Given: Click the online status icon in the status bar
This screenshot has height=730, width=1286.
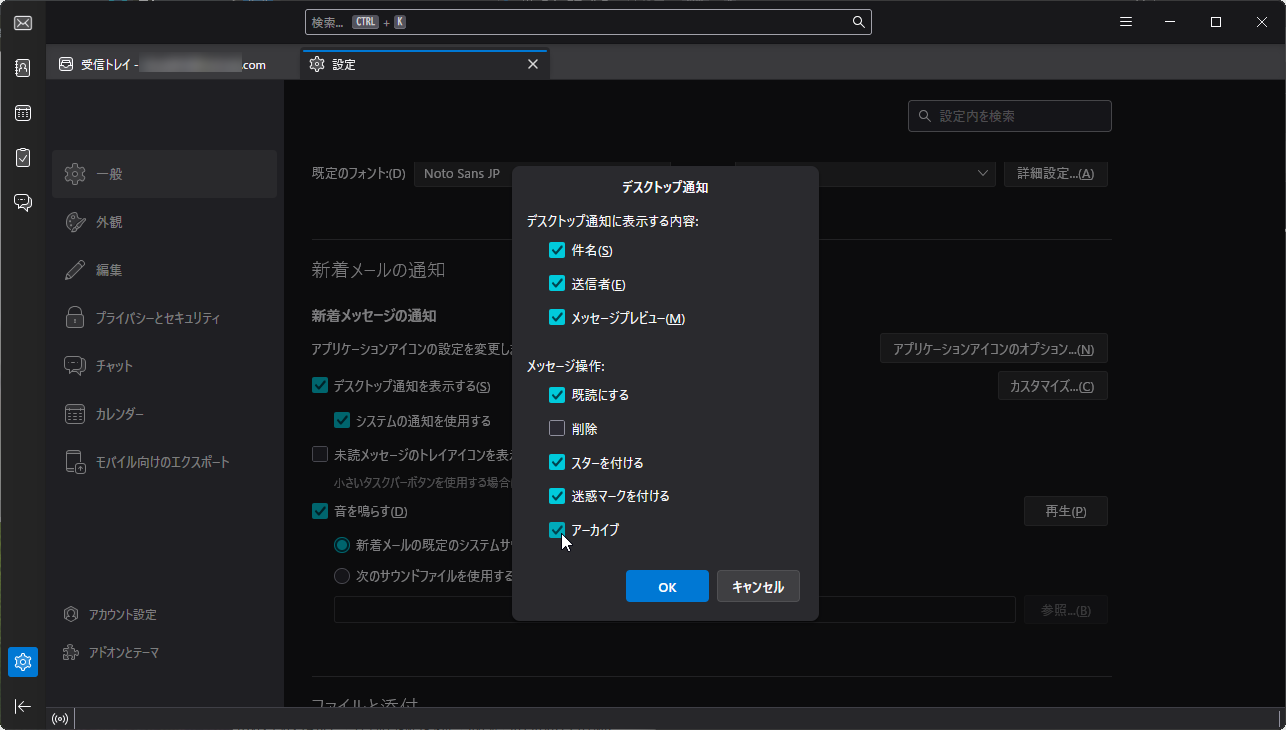Looking at the screenshot, I should pyautogui.click(x=60, y=718).
